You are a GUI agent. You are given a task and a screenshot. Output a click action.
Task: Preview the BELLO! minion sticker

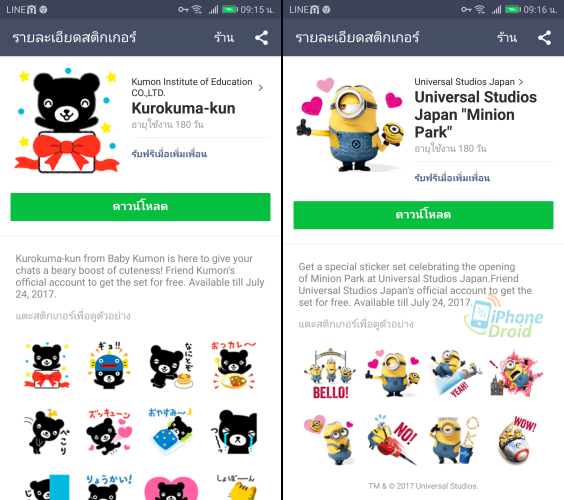coord(331,374)
